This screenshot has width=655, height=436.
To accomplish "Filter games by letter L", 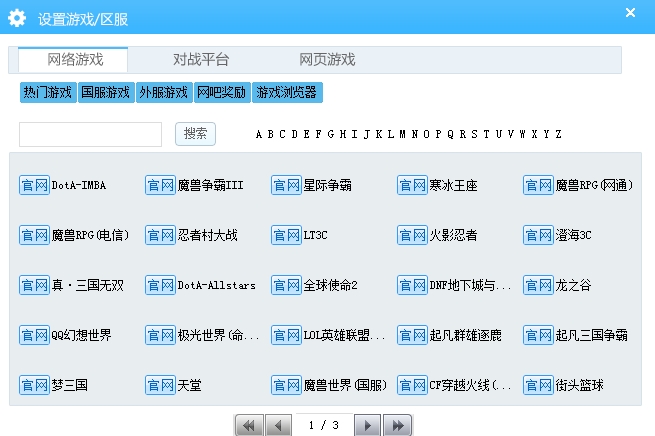I will [x=391, y=134].
